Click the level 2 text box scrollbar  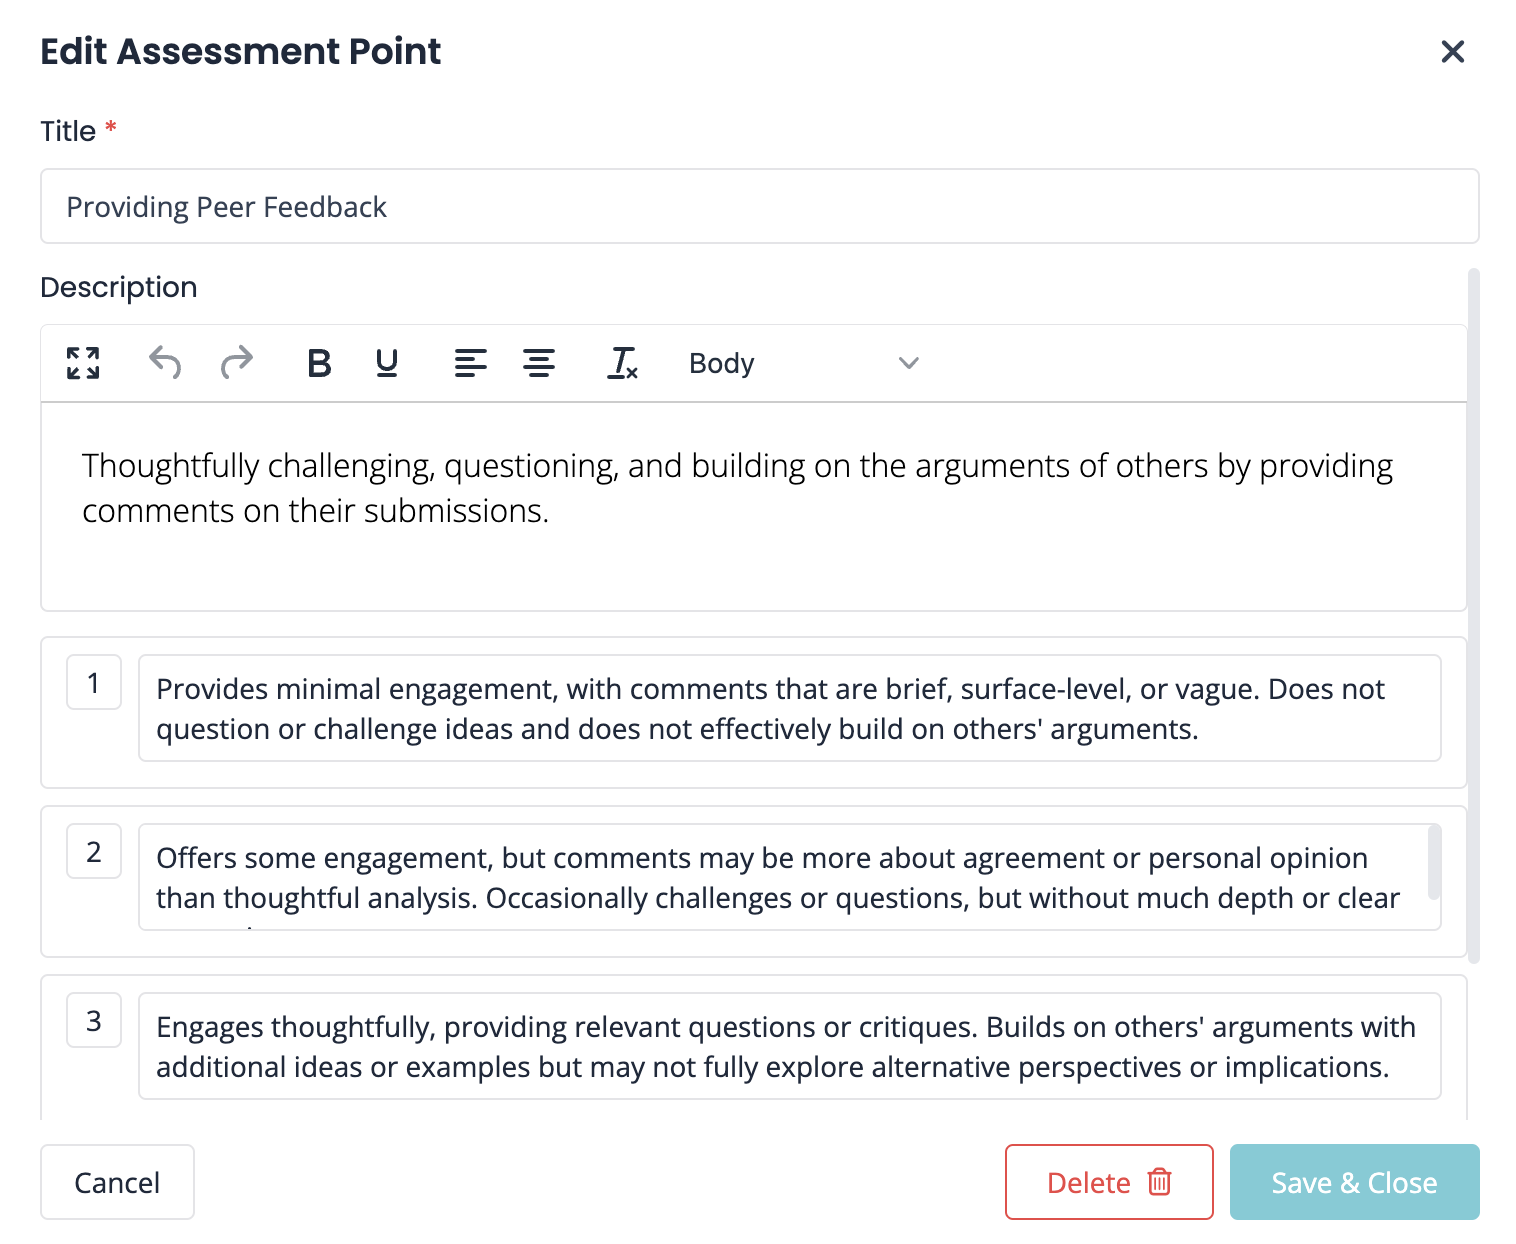click(1434, 862)
